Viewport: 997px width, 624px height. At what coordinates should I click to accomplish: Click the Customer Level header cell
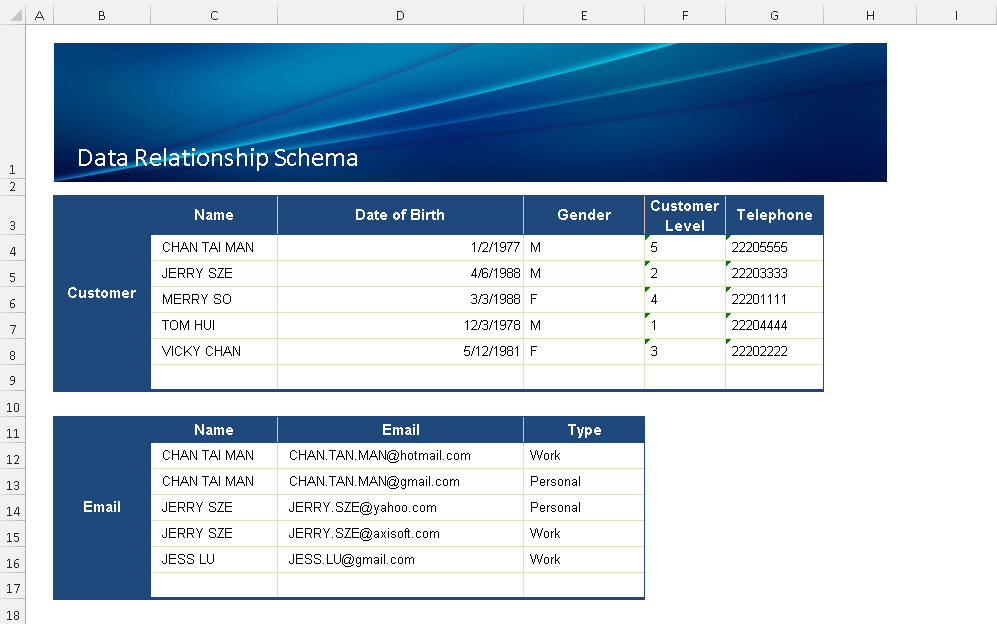point(685,215)
